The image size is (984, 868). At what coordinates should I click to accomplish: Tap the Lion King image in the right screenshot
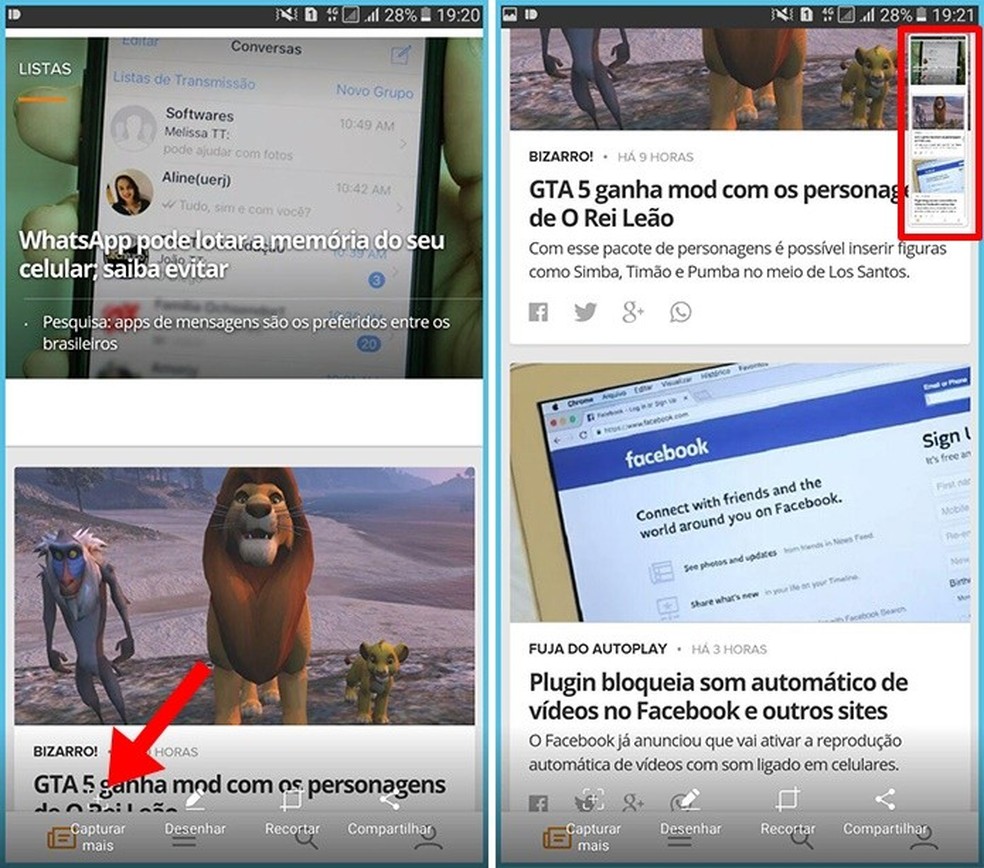click(x=704, y=79)
